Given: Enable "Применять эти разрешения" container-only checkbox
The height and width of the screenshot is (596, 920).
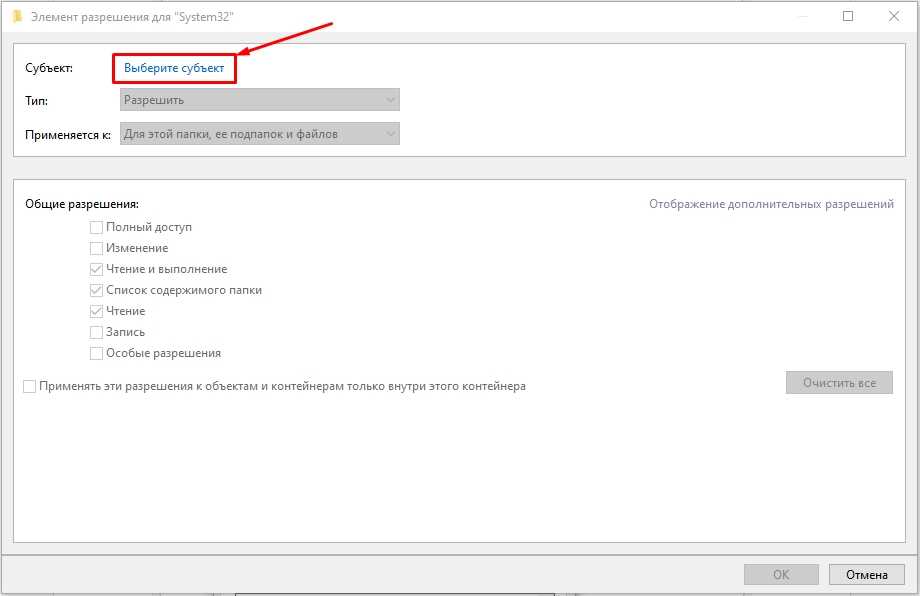Looking at the screenshot, I should [x=30, y=386].
